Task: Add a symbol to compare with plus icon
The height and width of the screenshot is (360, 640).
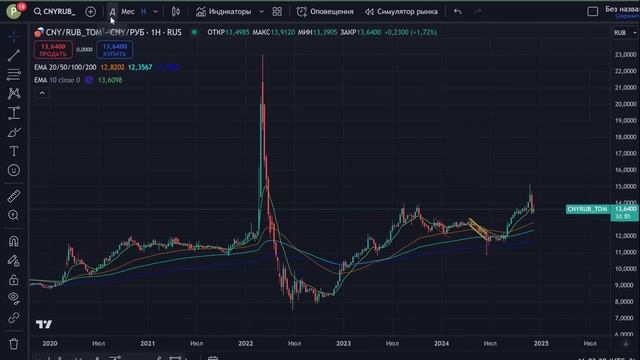Action: pyautogui.click(x=91, y=11)
